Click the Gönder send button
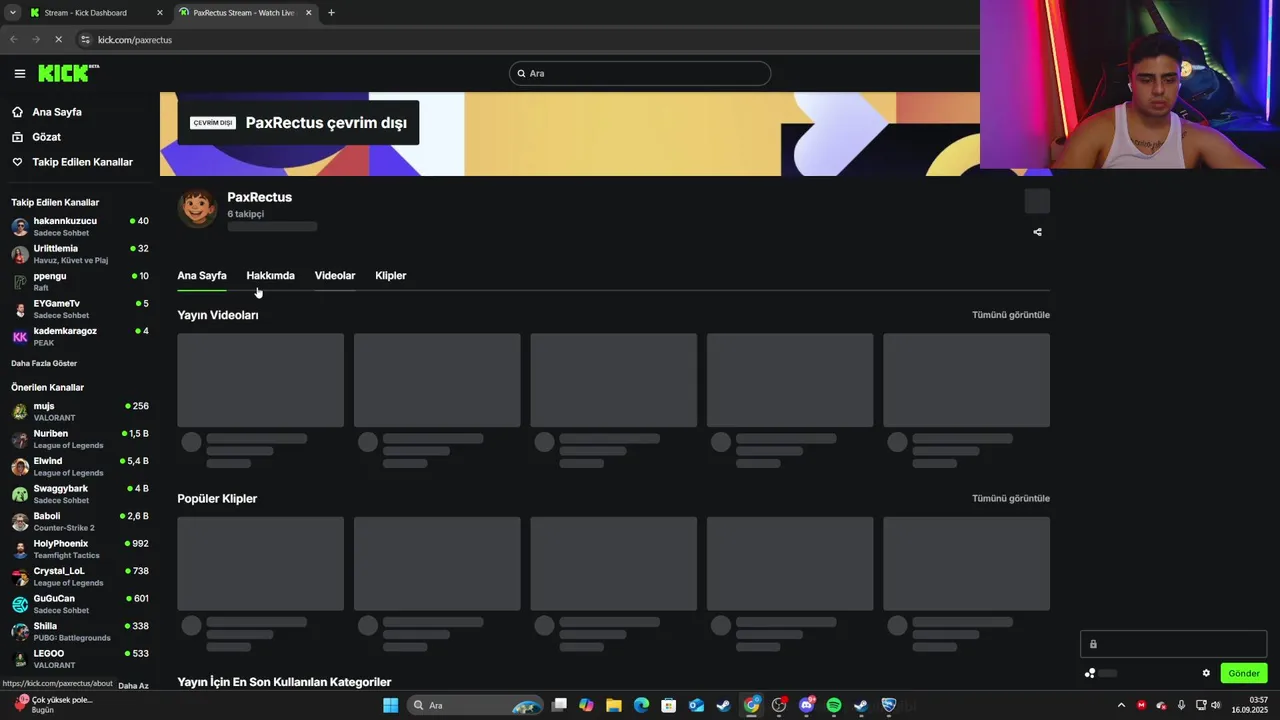The image size is (1280, 720). [1244, 673]
